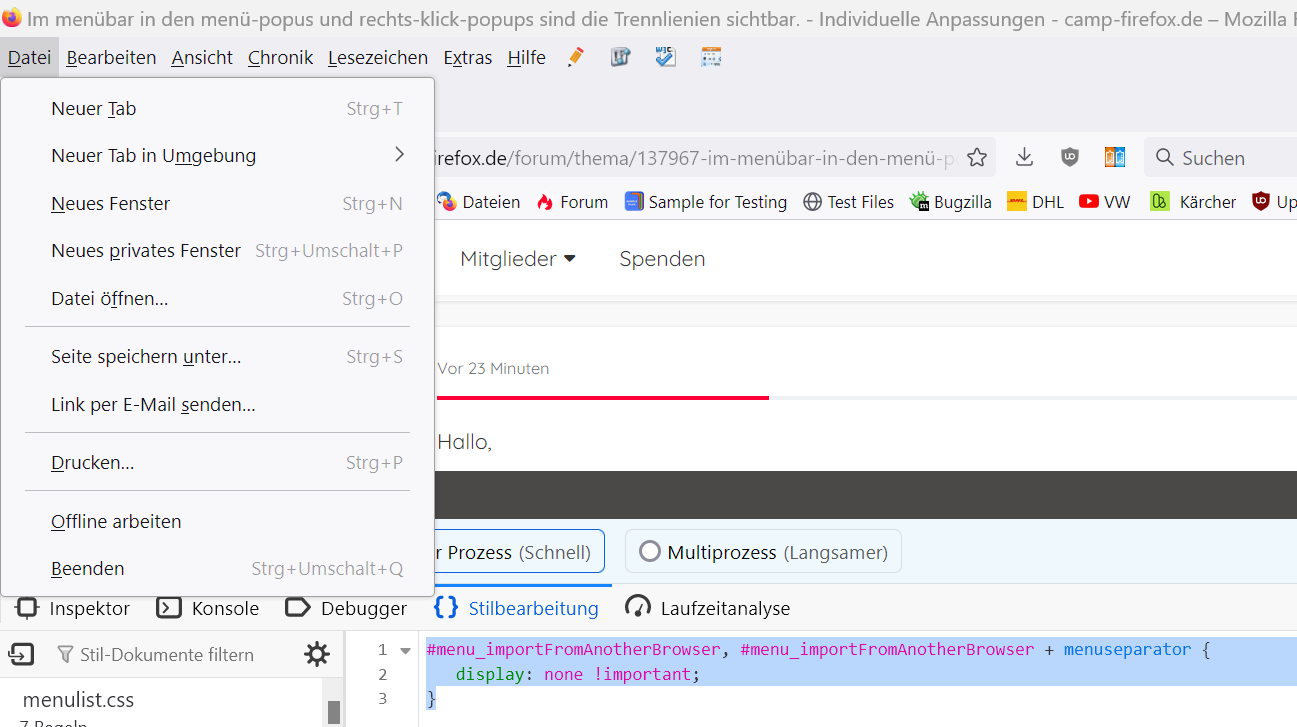Collapse the CSS rule at line 1

coord(405,650)
